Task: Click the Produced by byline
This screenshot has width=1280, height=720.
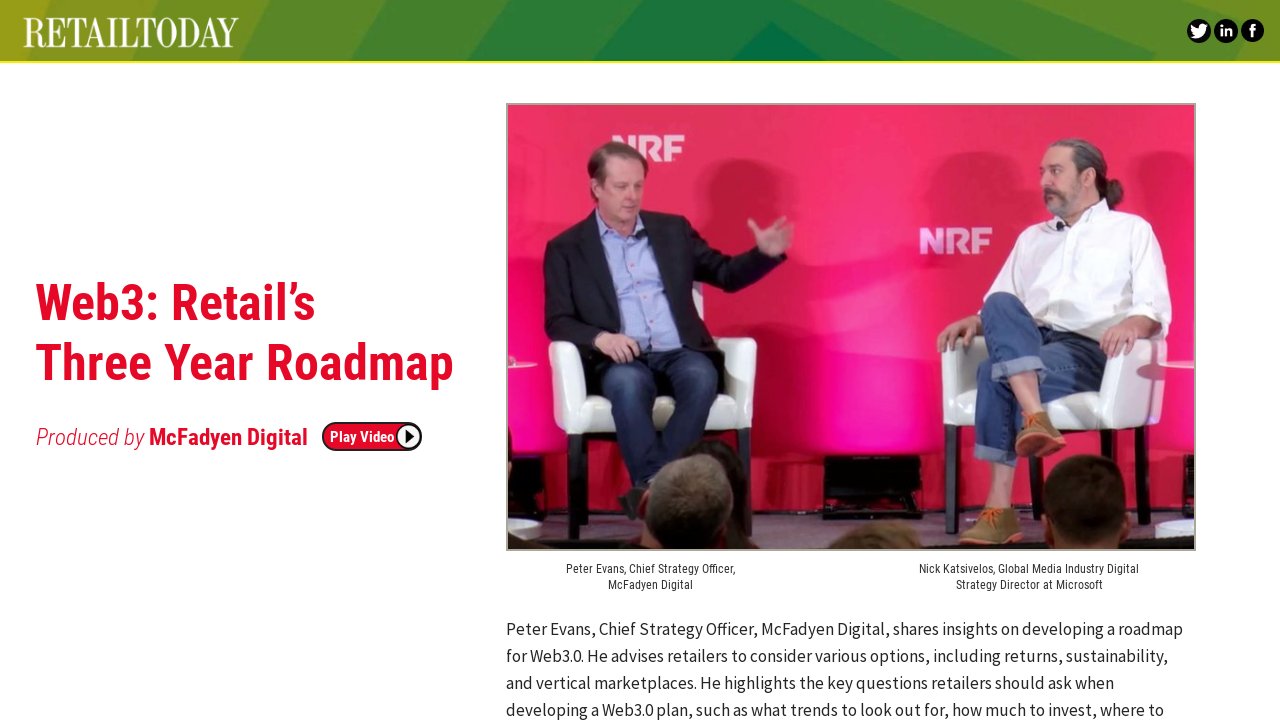Action: pyautogui.click(x=90, y=437)
